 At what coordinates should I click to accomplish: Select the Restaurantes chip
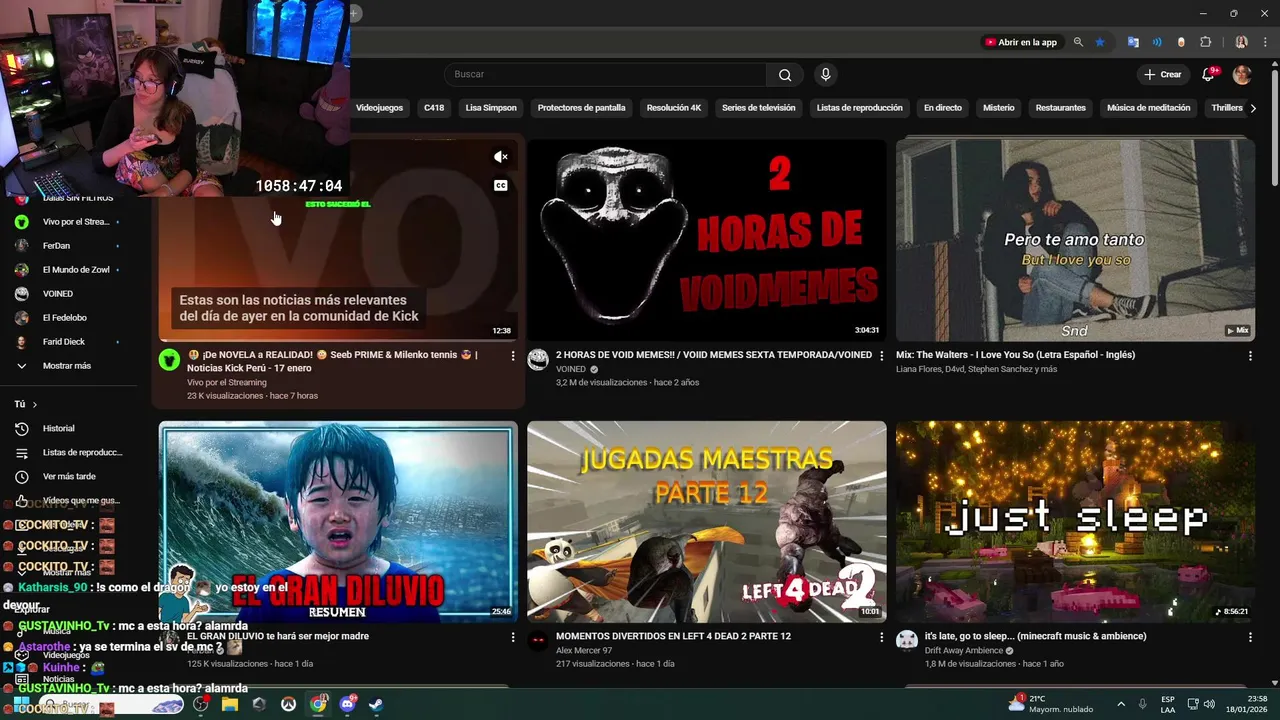[x=1061, y=108]
